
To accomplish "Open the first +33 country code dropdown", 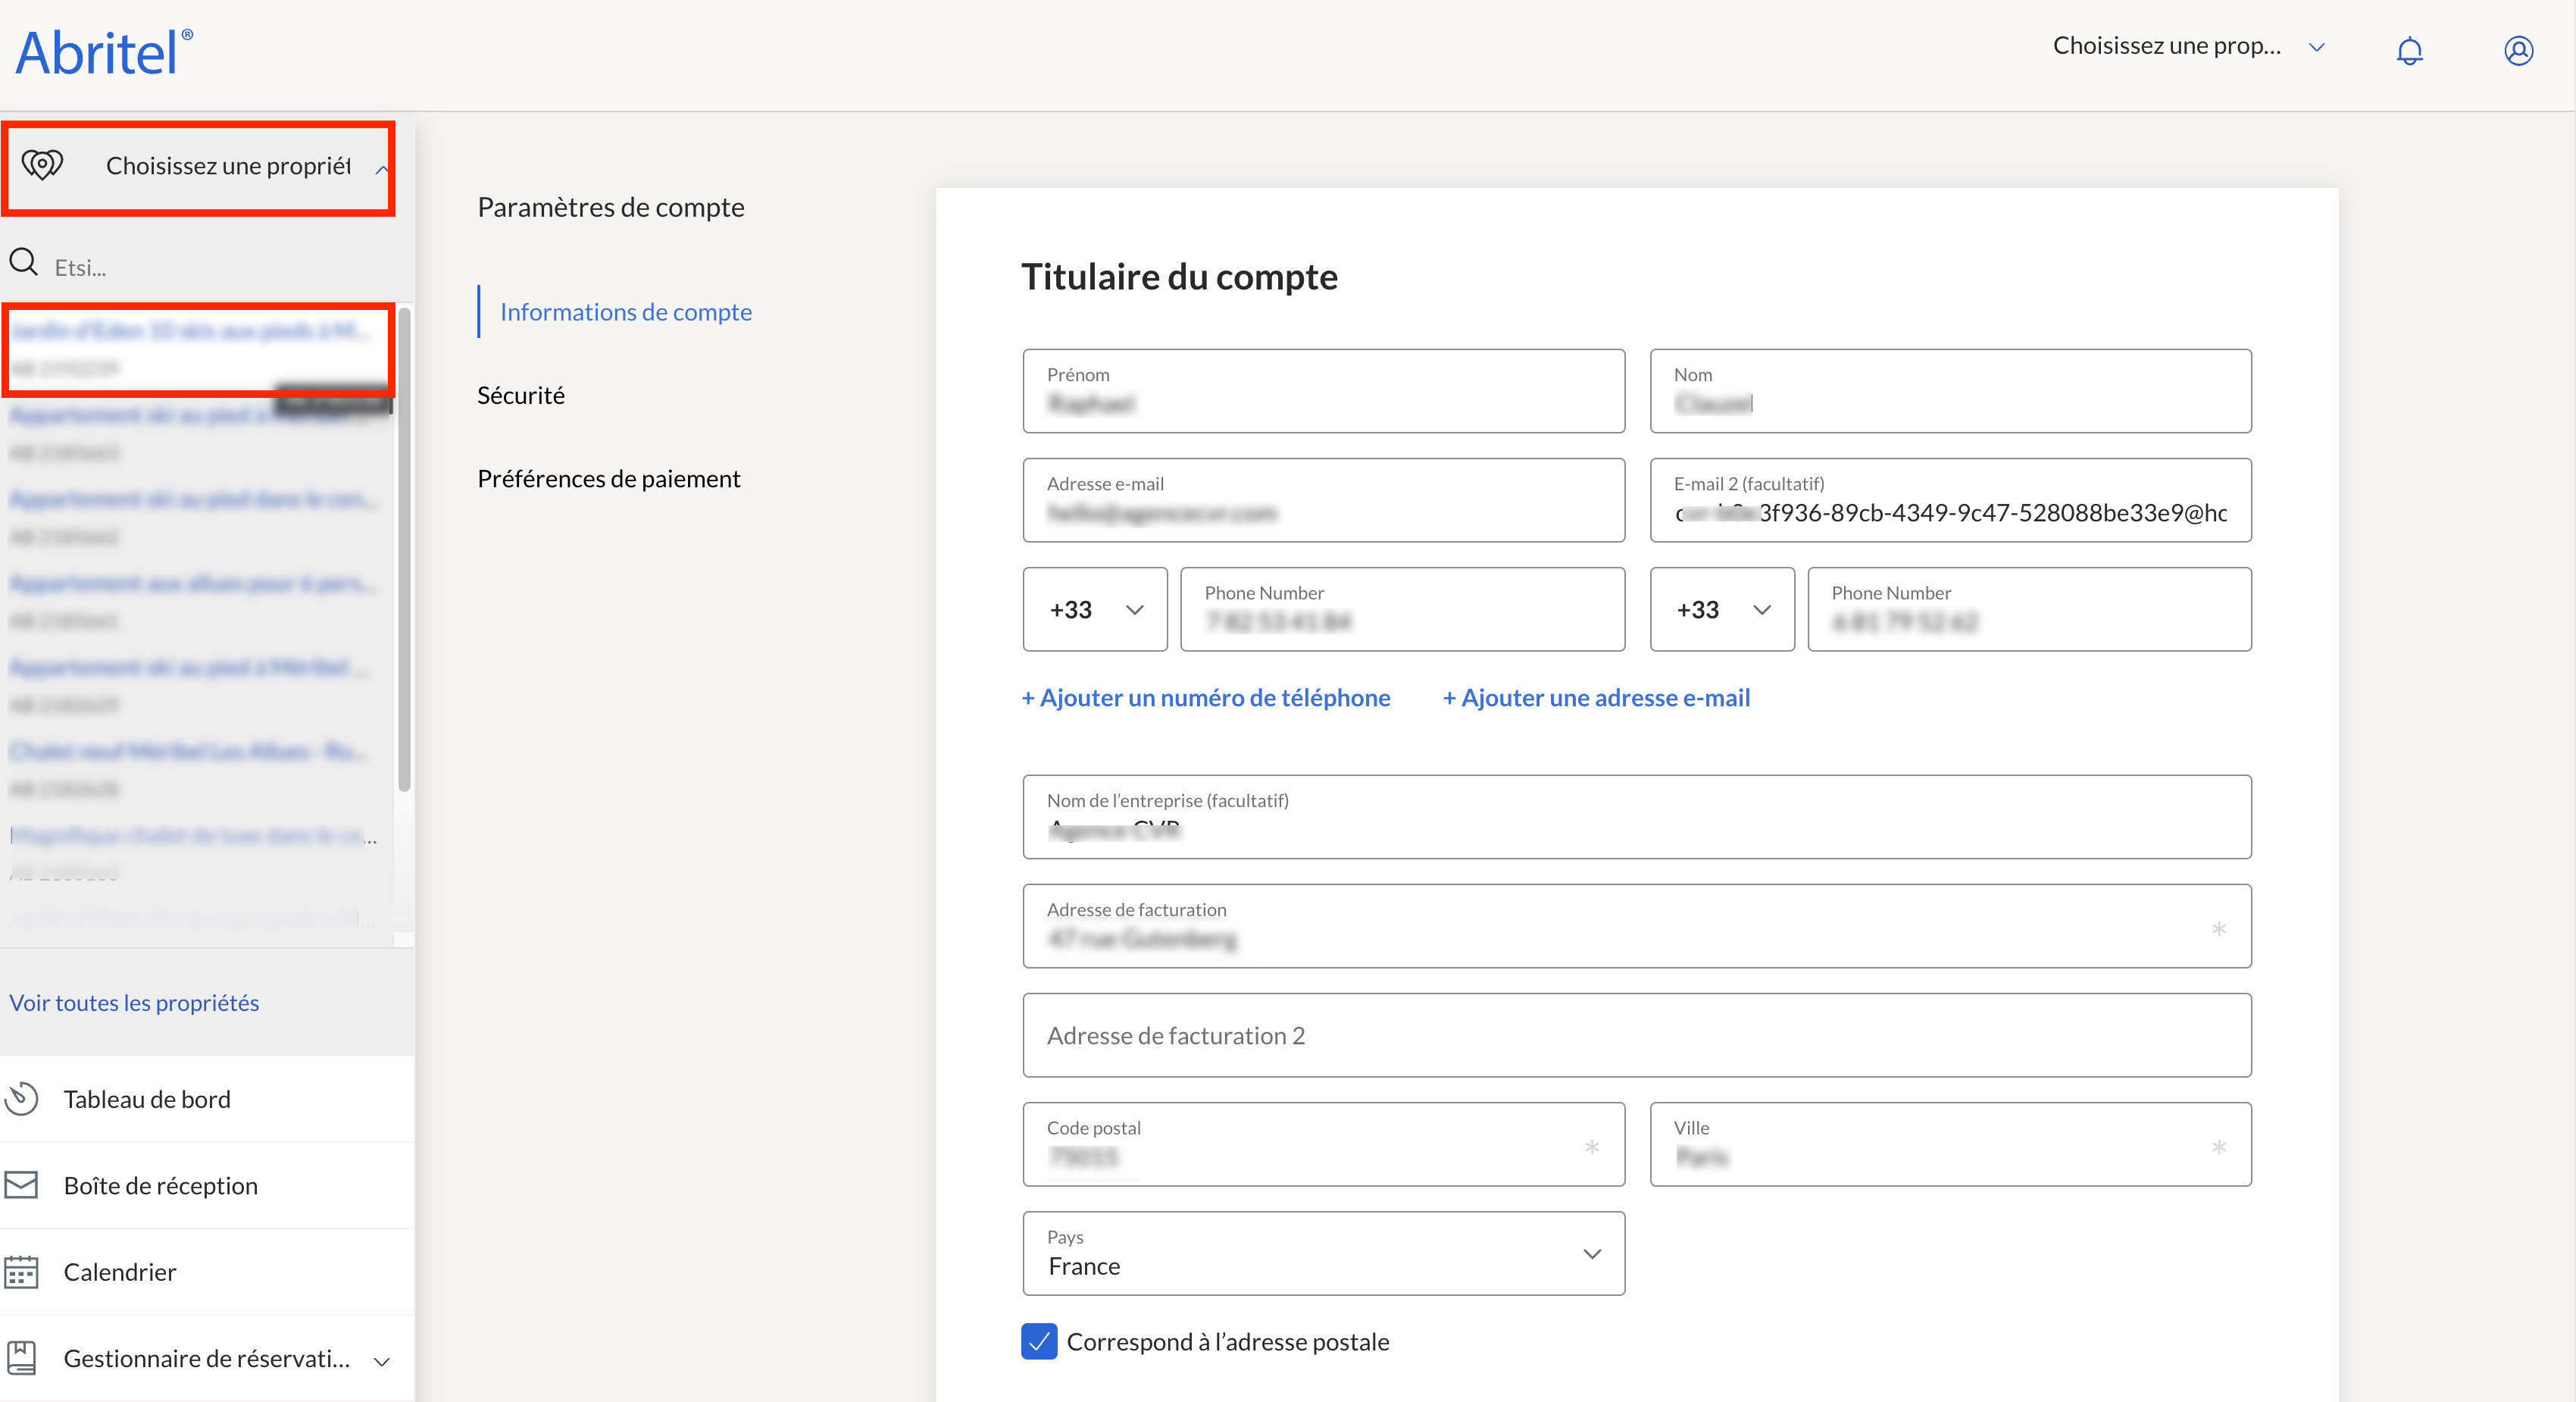I will [x=1095, y=609].
